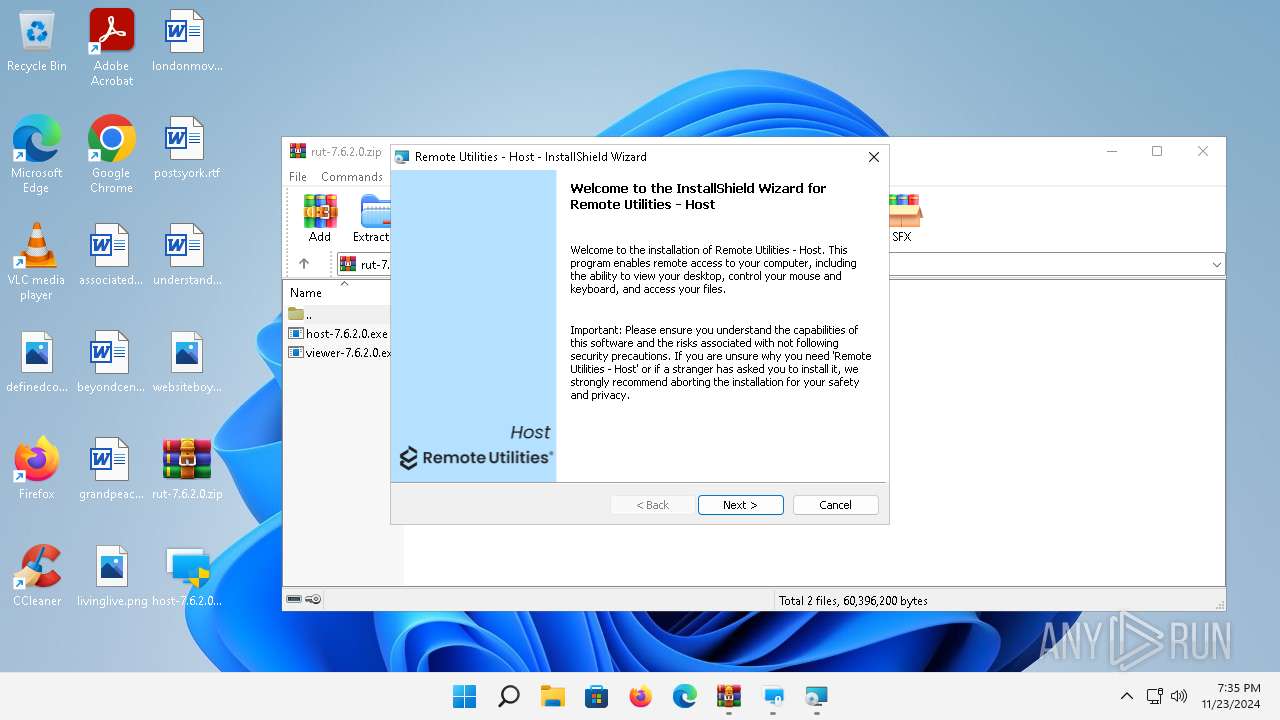
Task: Launch VLC media player desktop shortcut
Action: (37, 262)
